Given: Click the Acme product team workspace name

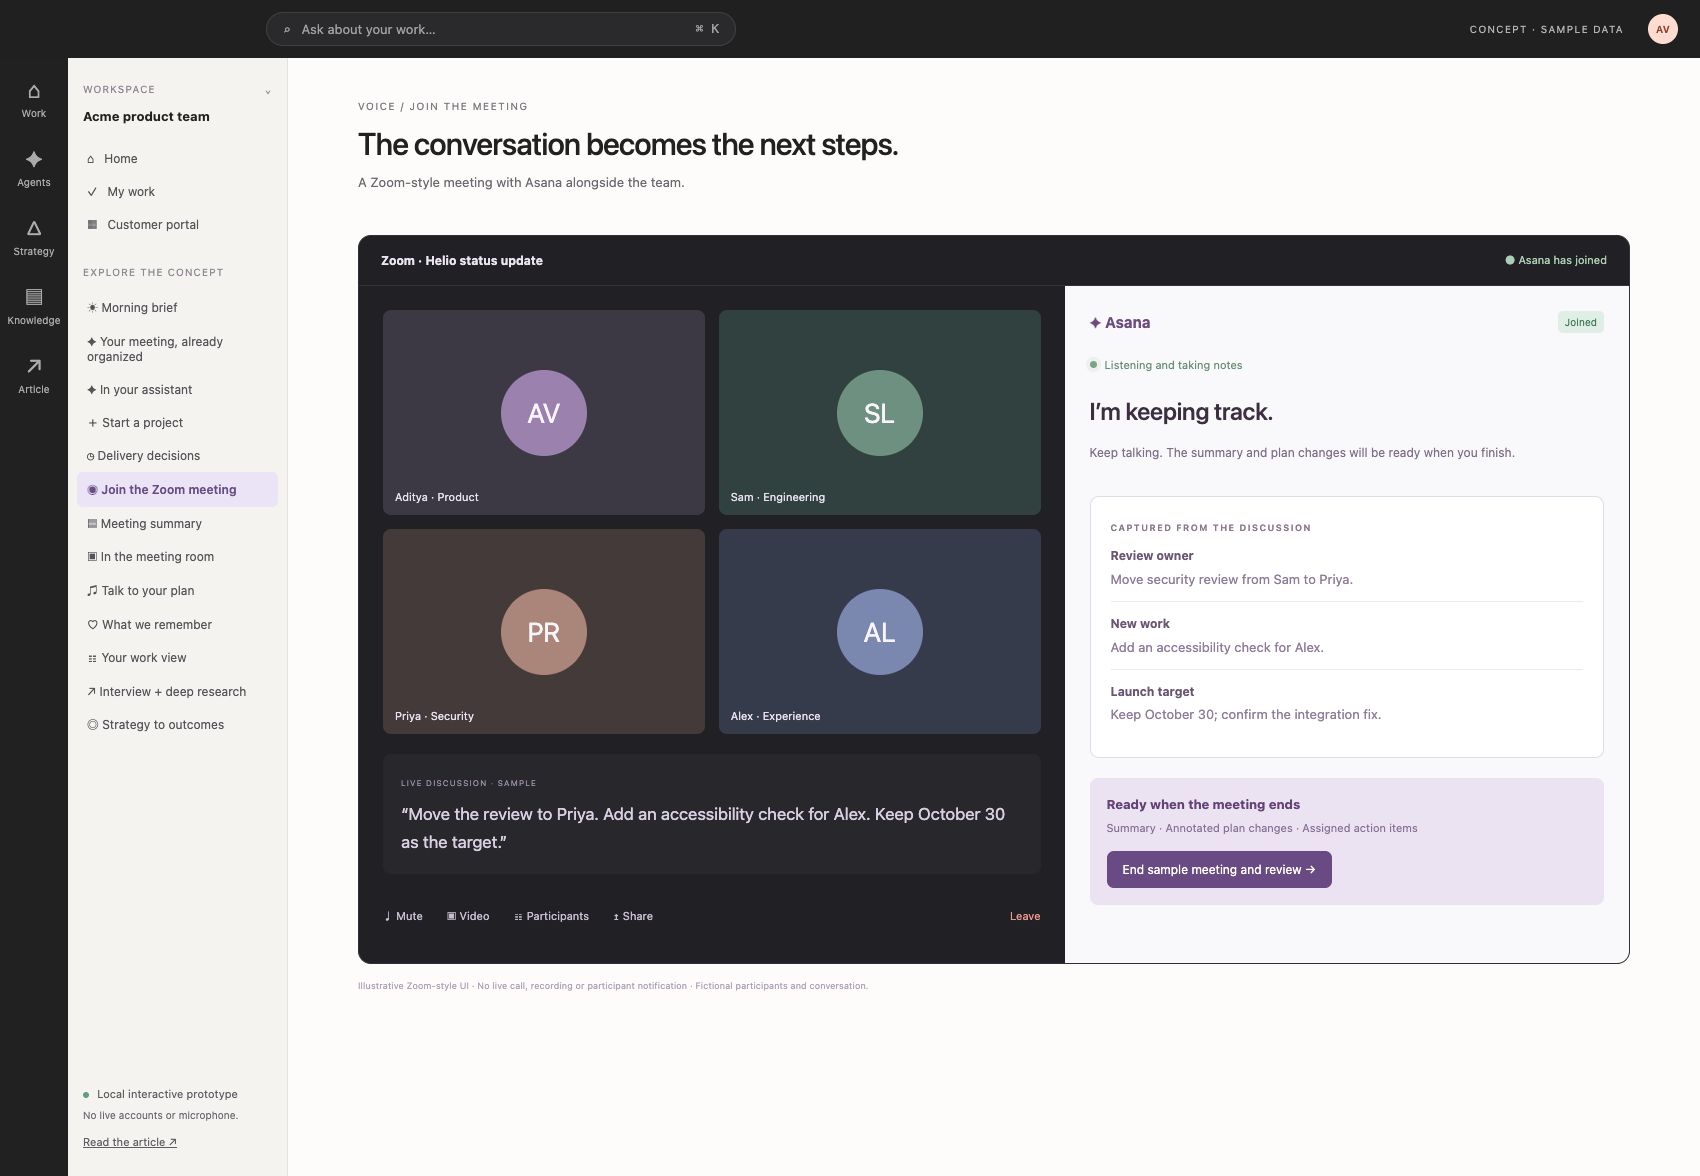Looking at the screenshot, I should pyautogui.click(x=146, y=116).
